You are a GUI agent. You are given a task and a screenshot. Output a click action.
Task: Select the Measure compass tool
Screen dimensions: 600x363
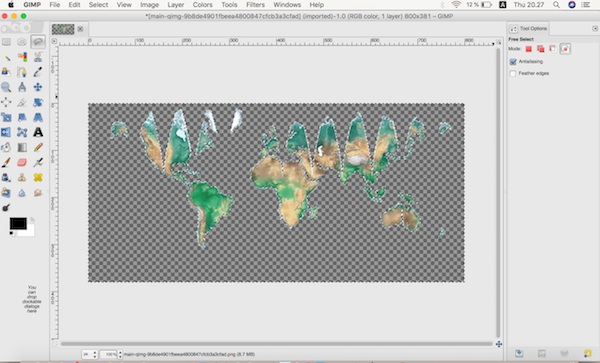(x=22, y=87)
